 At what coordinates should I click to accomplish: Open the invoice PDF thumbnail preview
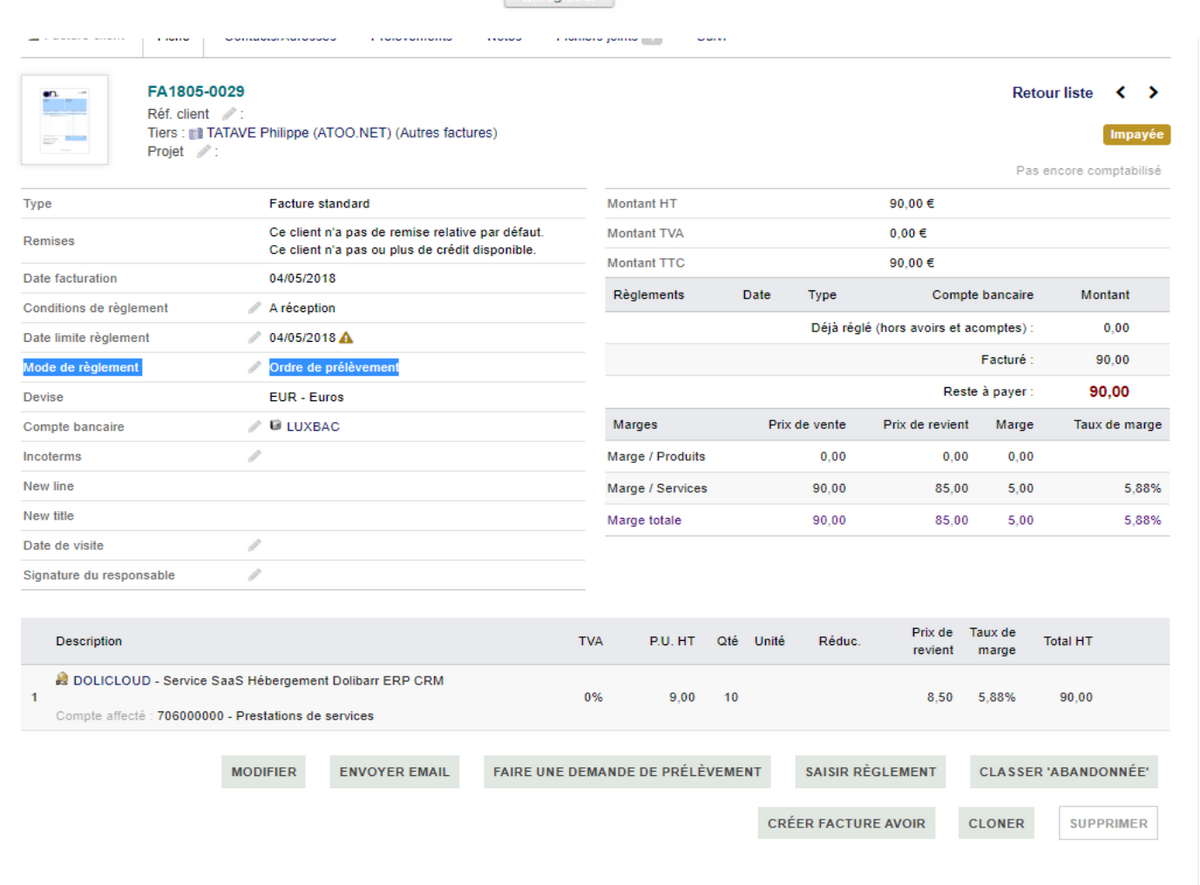click(x=65, y=119)
